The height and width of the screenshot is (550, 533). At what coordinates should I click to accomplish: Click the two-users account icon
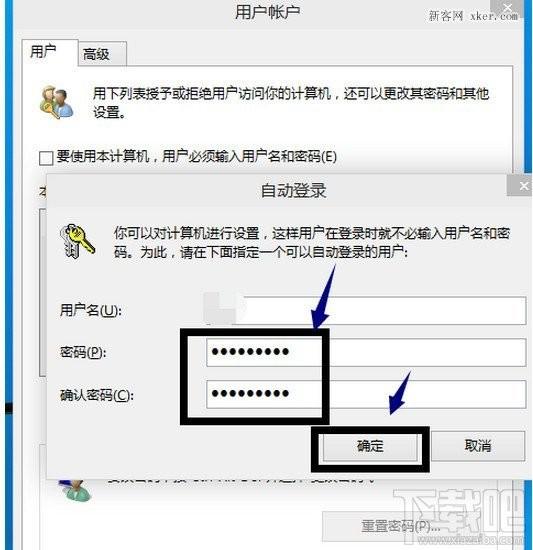(x=56, y=102)
